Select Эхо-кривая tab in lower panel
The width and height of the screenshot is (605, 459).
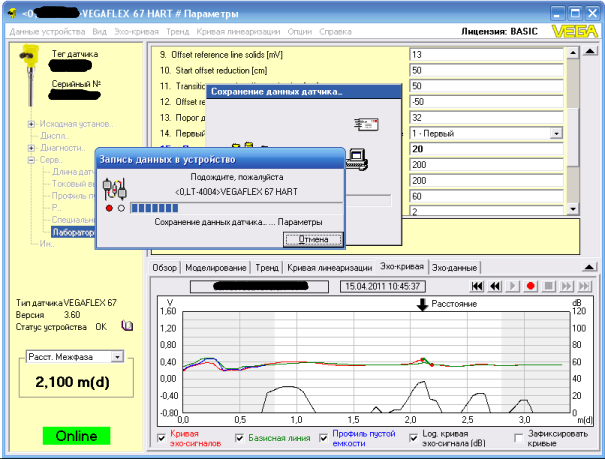402,267
